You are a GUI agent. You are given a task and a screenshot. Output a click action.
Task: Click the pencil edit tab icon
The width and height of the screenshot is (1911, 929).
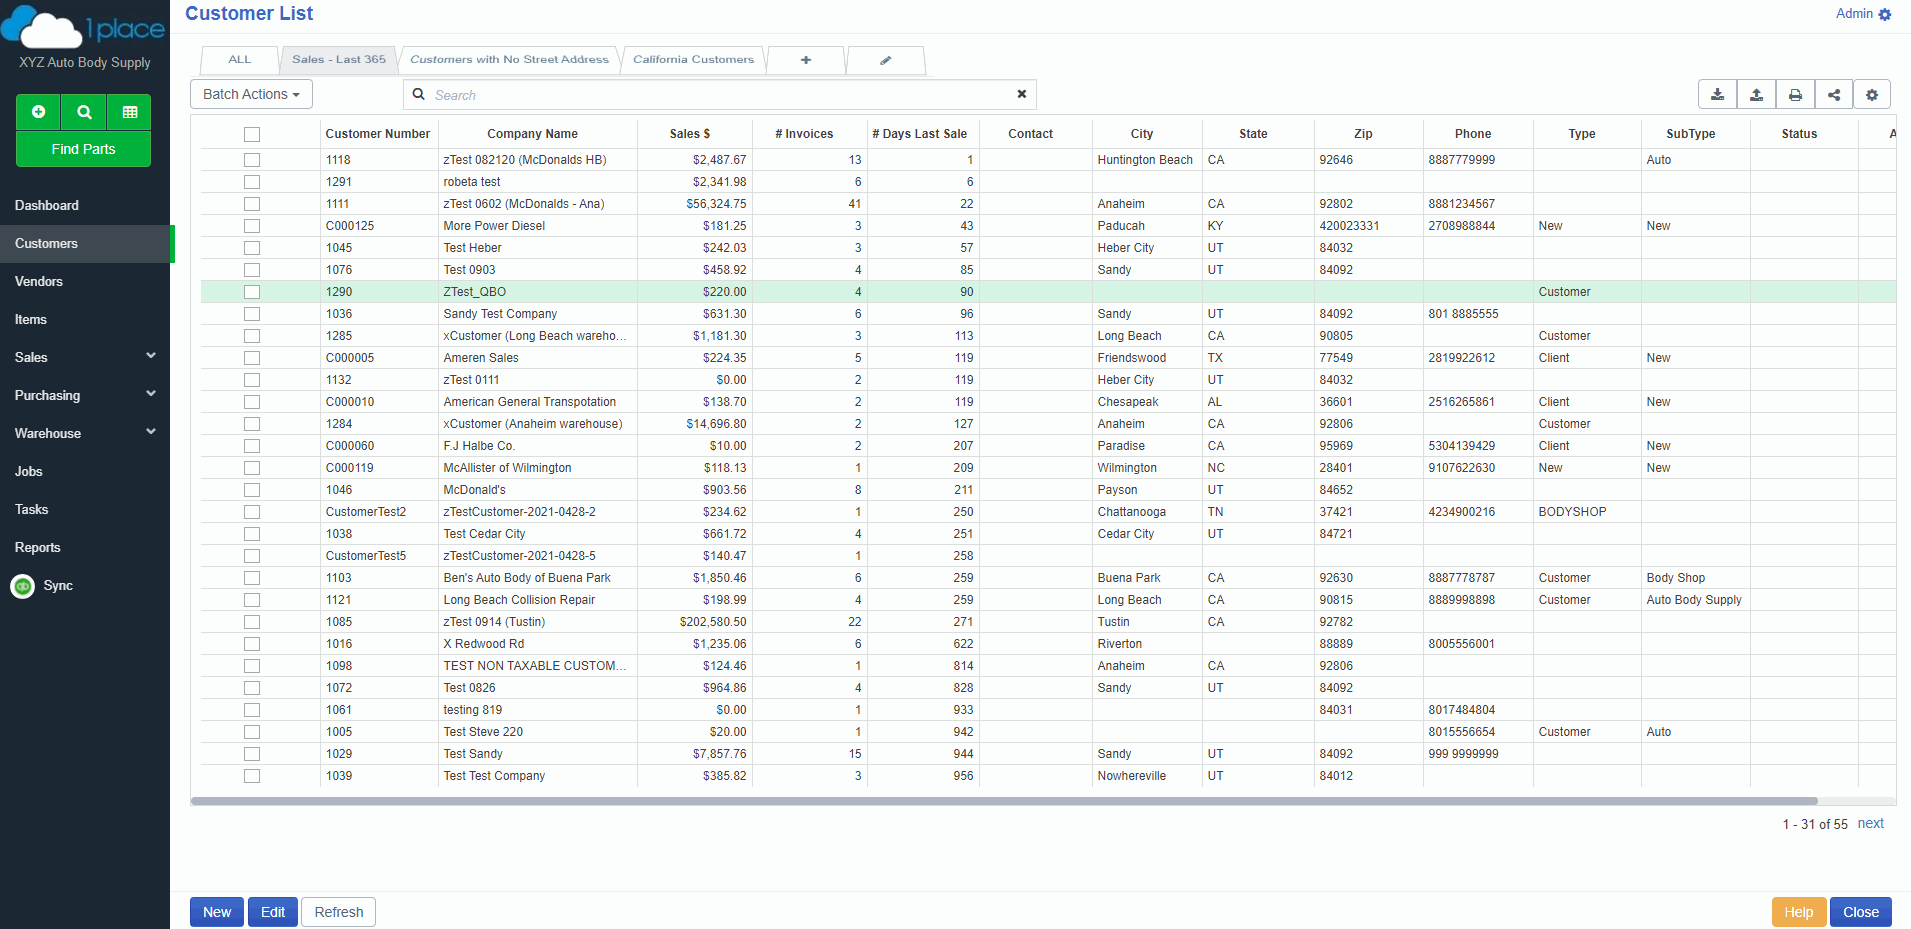click(x=885, y=60)
